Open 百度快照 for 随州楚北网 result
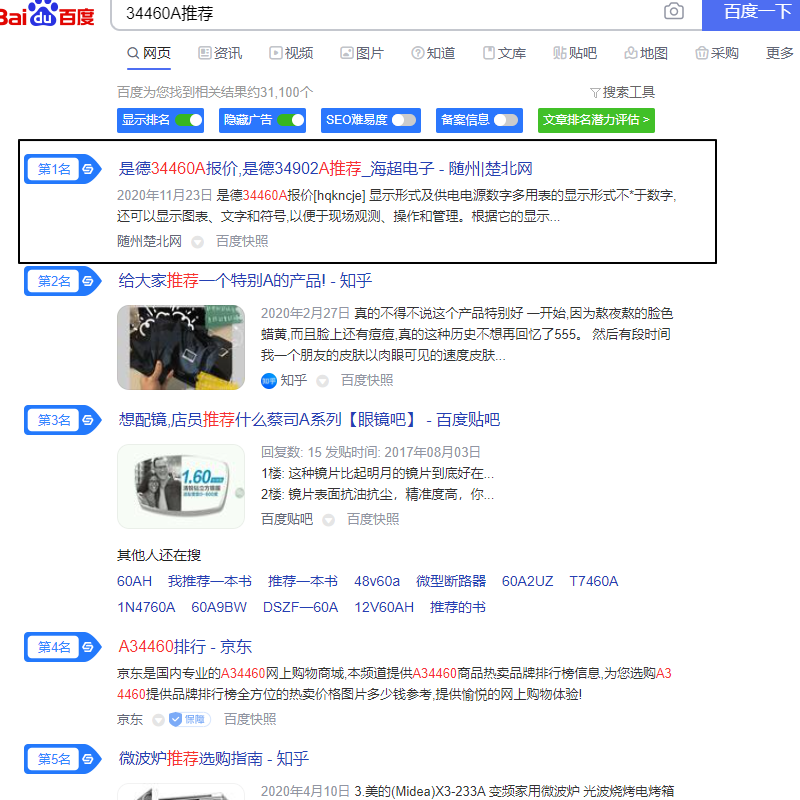This screenshot has height=800, width=800. point(242,241)
